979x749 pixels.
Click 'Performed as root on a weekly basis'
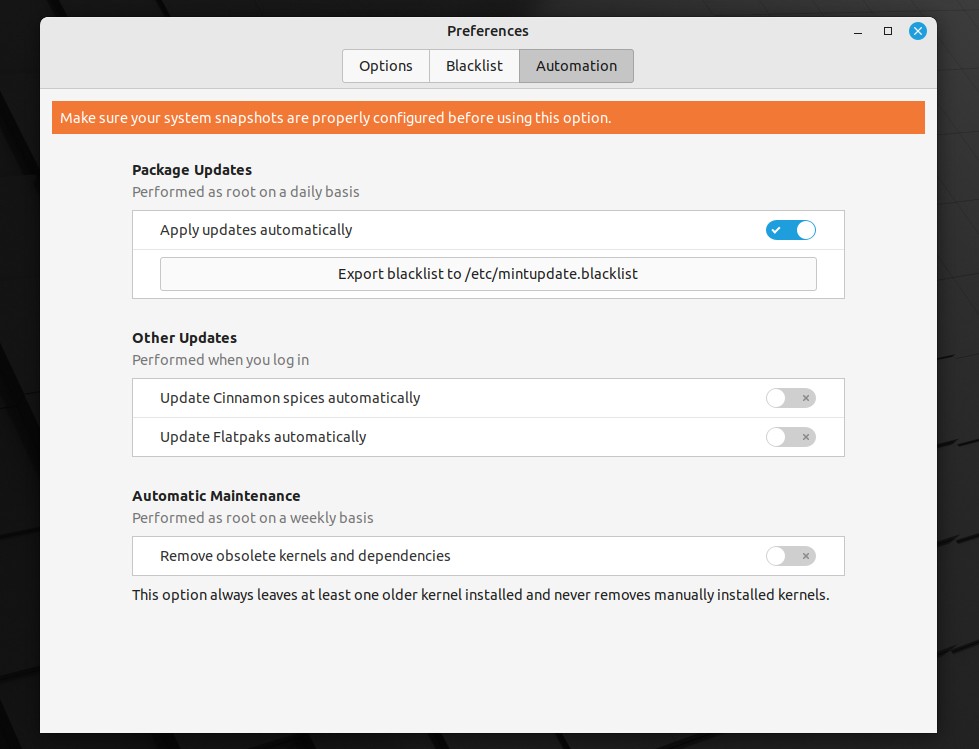[x=253, y=518]
